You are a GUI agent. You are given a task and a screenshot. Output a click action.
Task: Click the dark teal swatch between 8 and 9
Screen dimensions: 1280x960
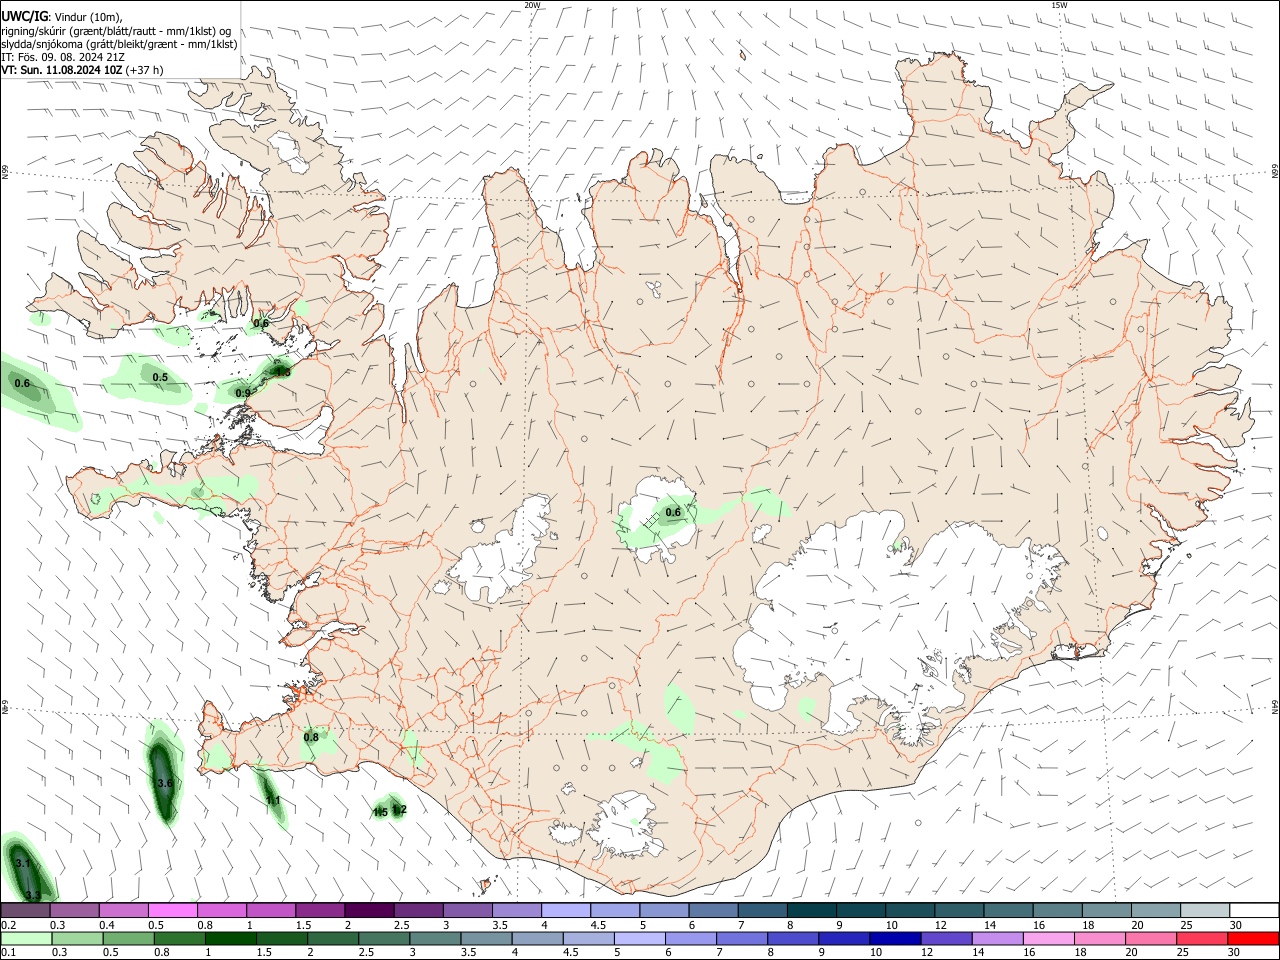coord(812,910)
